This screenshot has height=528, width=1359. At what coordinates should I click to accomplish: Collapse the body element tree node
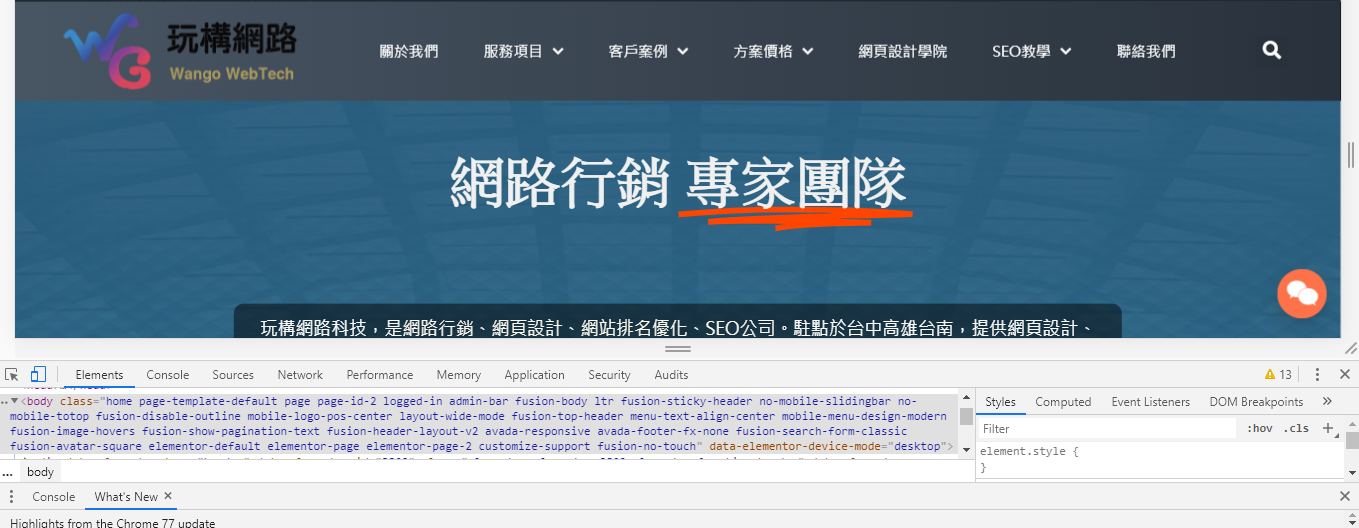point(15,401)
